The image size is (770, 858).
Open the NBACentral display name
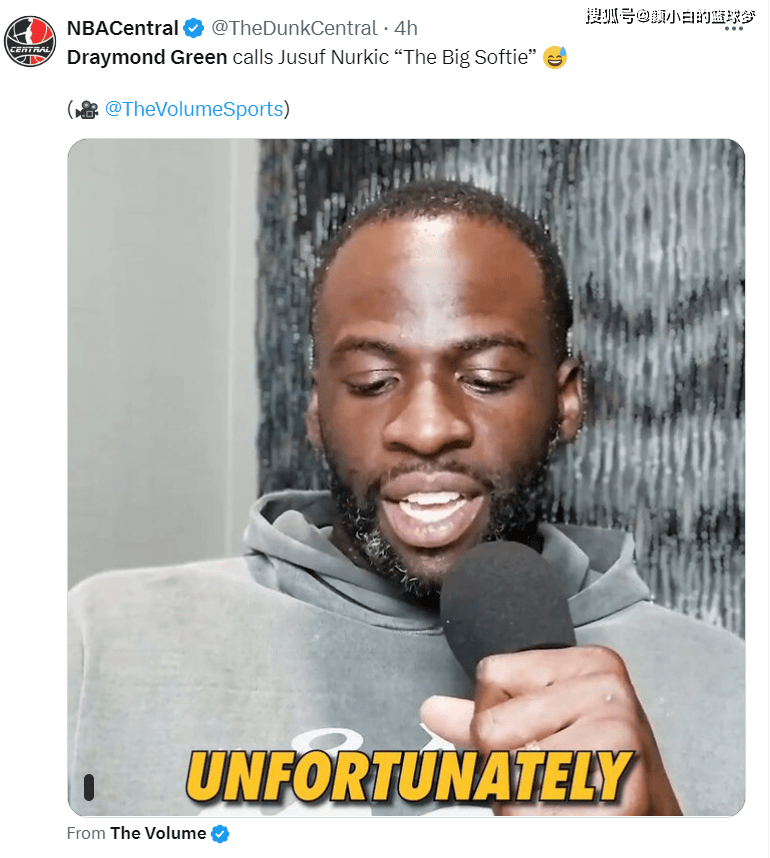(x=123, y=28)
